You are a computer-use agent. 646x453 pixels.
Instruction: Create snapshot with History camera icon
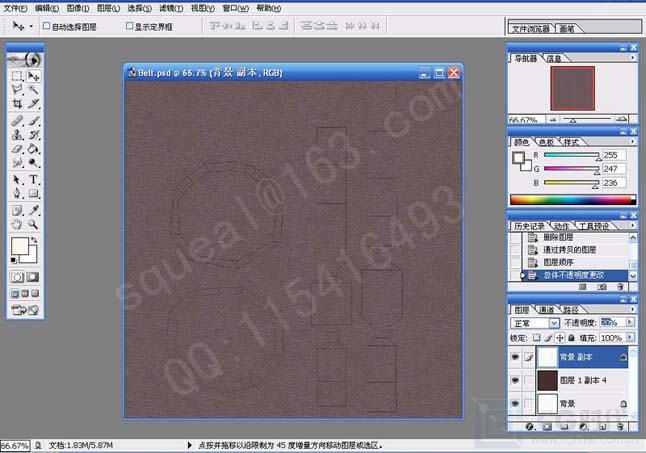(602, 287)
